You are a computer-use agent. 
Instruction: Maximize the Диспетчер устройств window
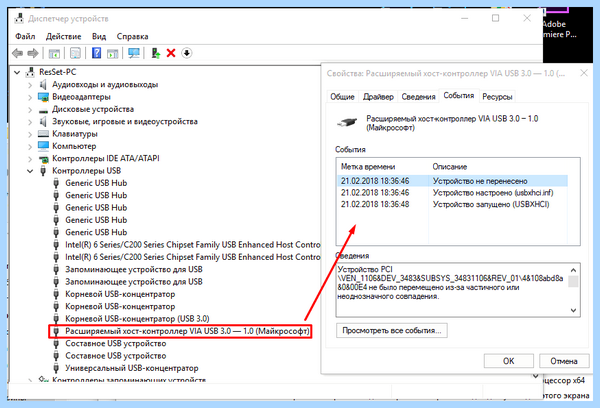[496, 18]
